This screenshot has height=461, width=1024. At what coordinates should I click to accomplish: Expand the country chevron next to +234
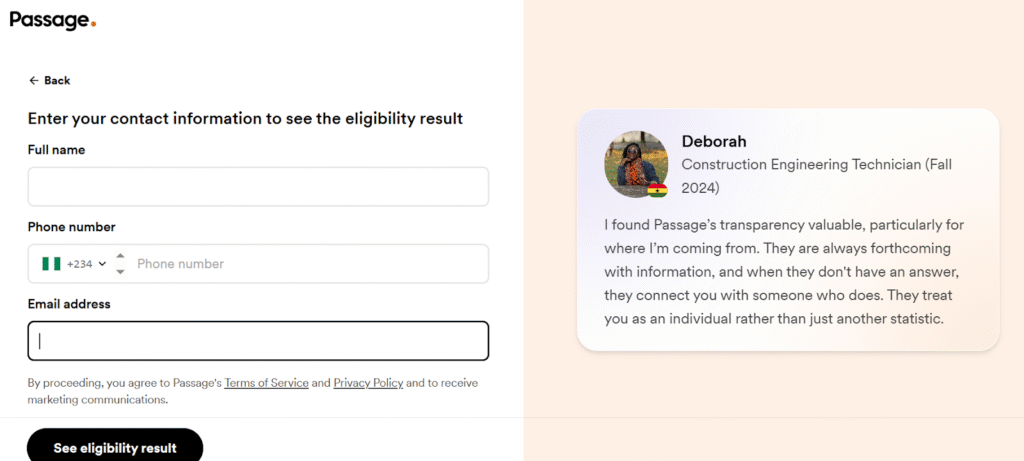pyautogui.click(x=102, y=264)
